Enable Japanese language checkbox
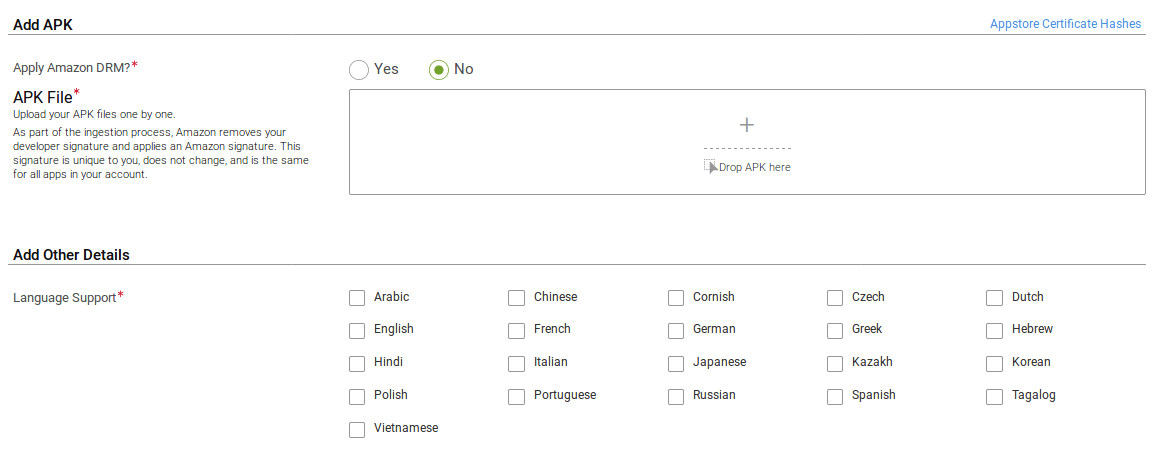Screen dimensions: 1170x449 pos(676,364)
